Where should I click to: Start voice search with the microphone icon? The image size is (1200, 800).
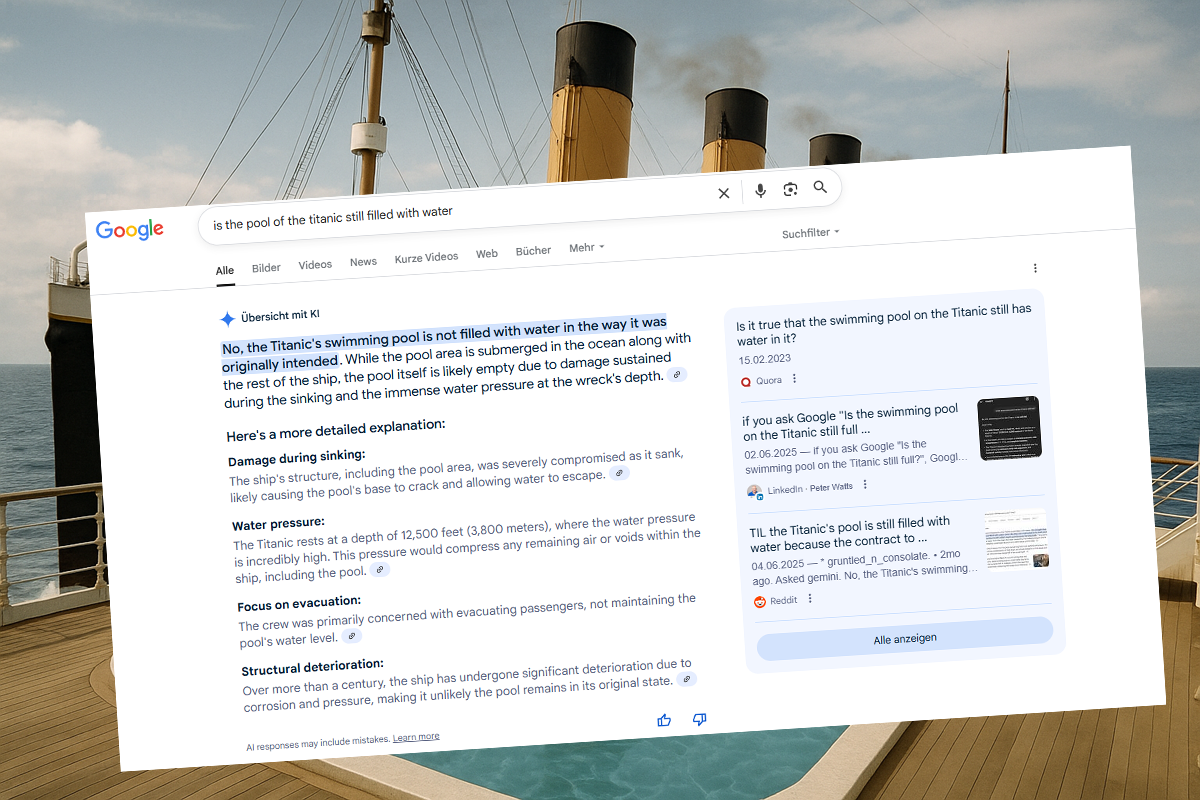coord(761,191)
